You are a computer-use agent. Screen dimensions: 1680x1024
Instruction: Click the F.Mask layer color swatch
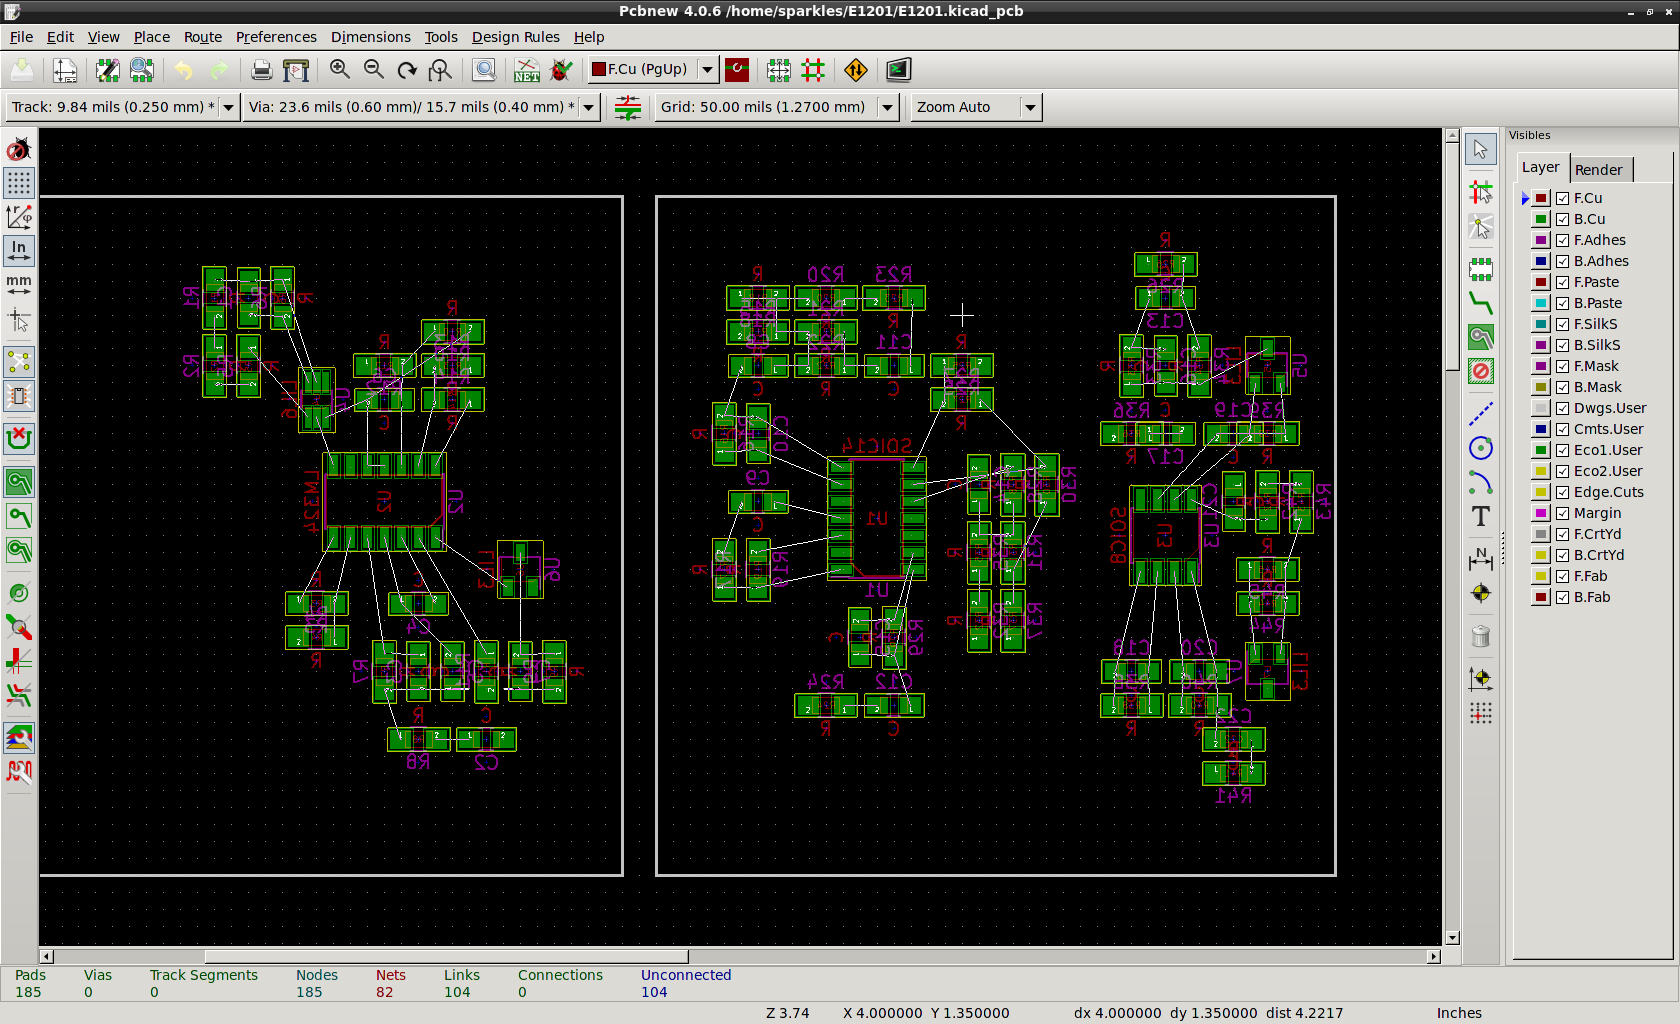[x=1541, y=366]
